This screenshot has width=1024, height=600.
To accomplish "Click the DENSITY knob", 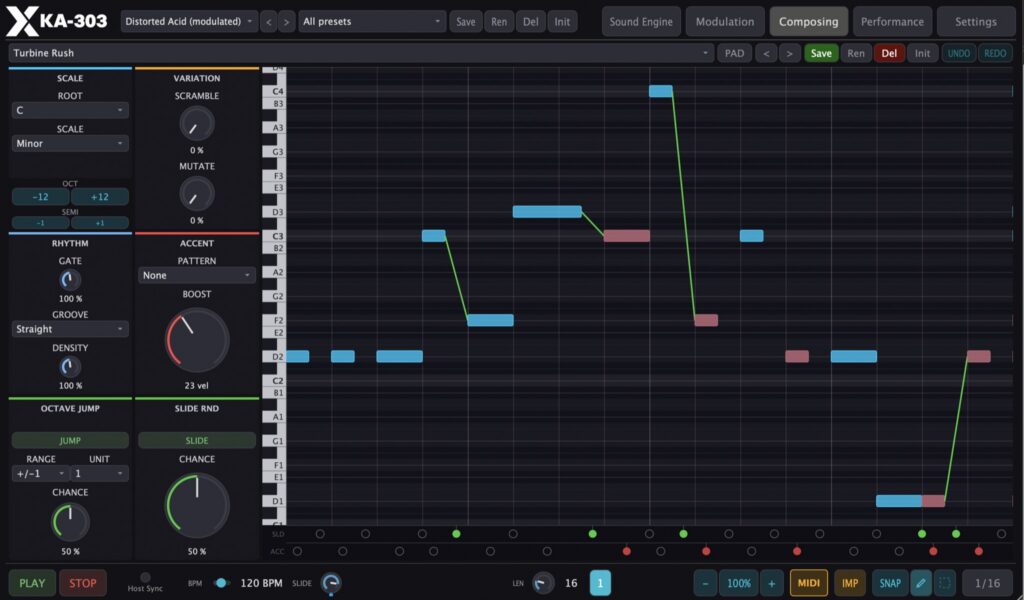I will [70, 366].
